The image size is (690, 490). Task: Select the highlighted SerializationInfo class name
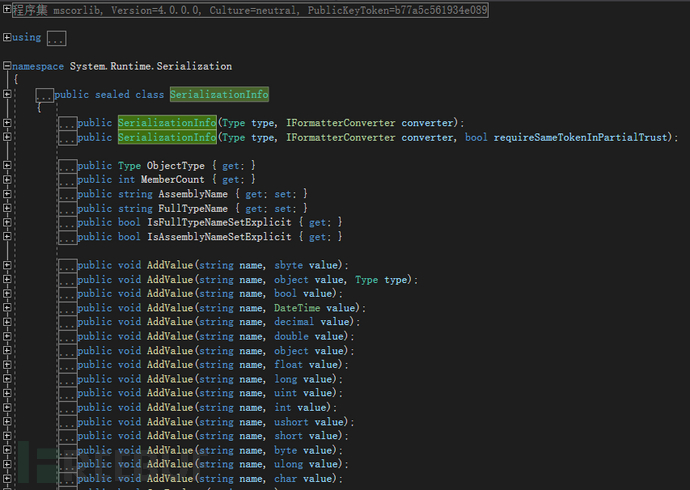[x=219, y=94]
